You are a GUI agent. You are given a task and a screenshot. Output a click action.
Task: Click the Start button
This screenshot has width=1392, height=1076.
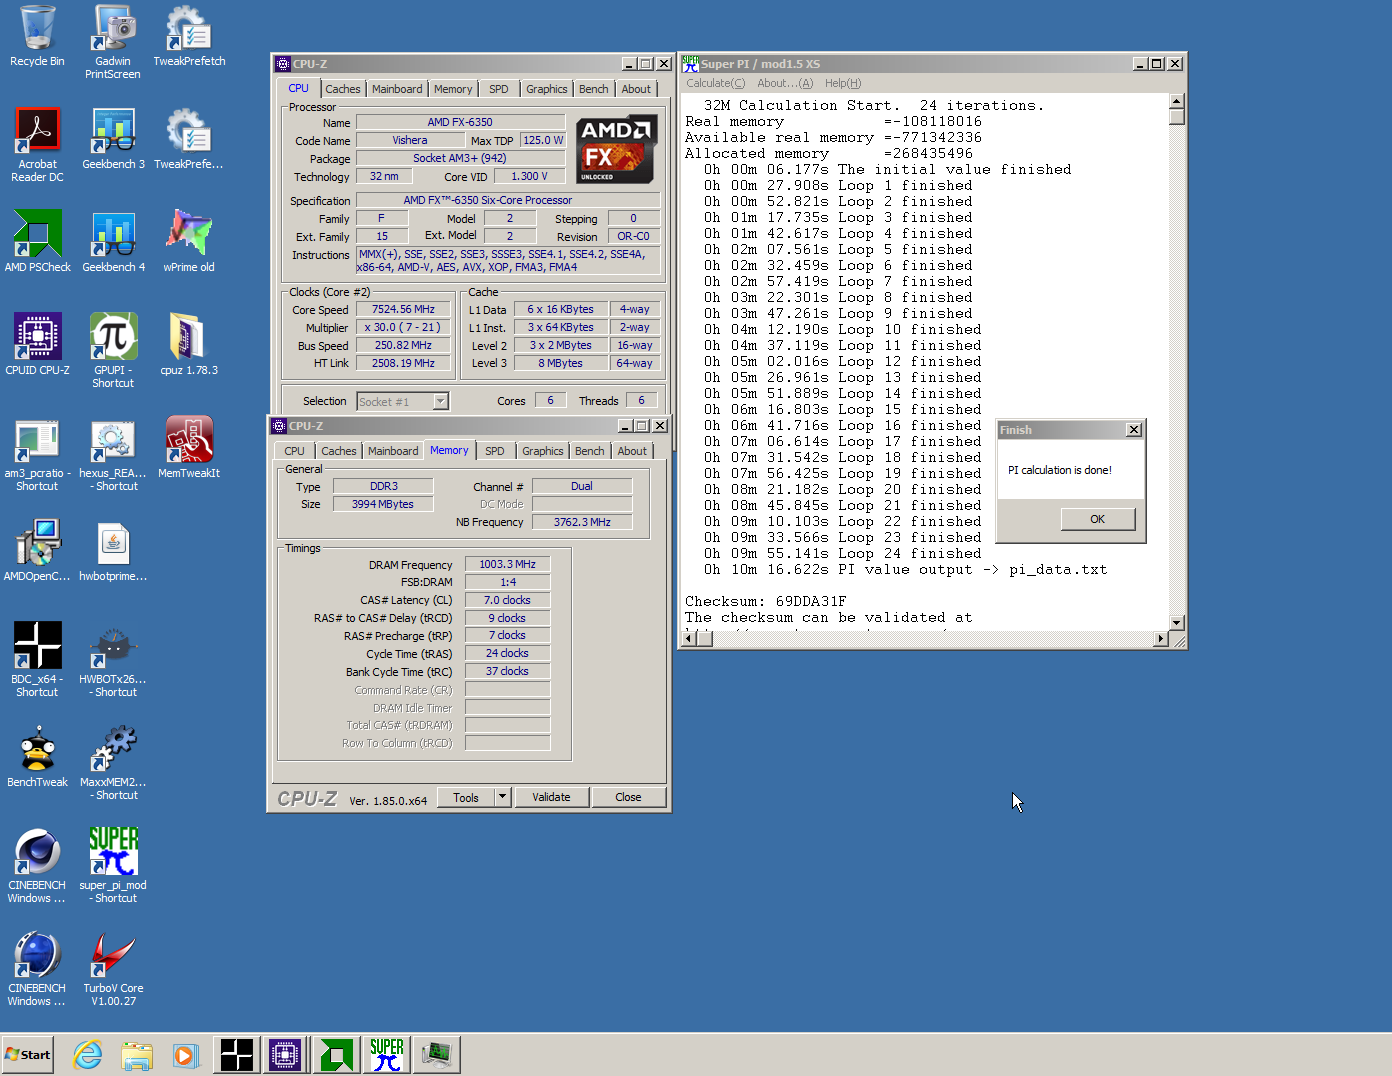click(28, 1055)
